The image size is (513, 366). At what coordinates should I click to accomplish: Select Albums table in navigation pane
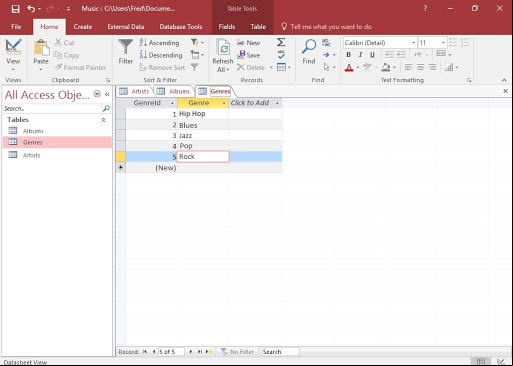(57, 131)
